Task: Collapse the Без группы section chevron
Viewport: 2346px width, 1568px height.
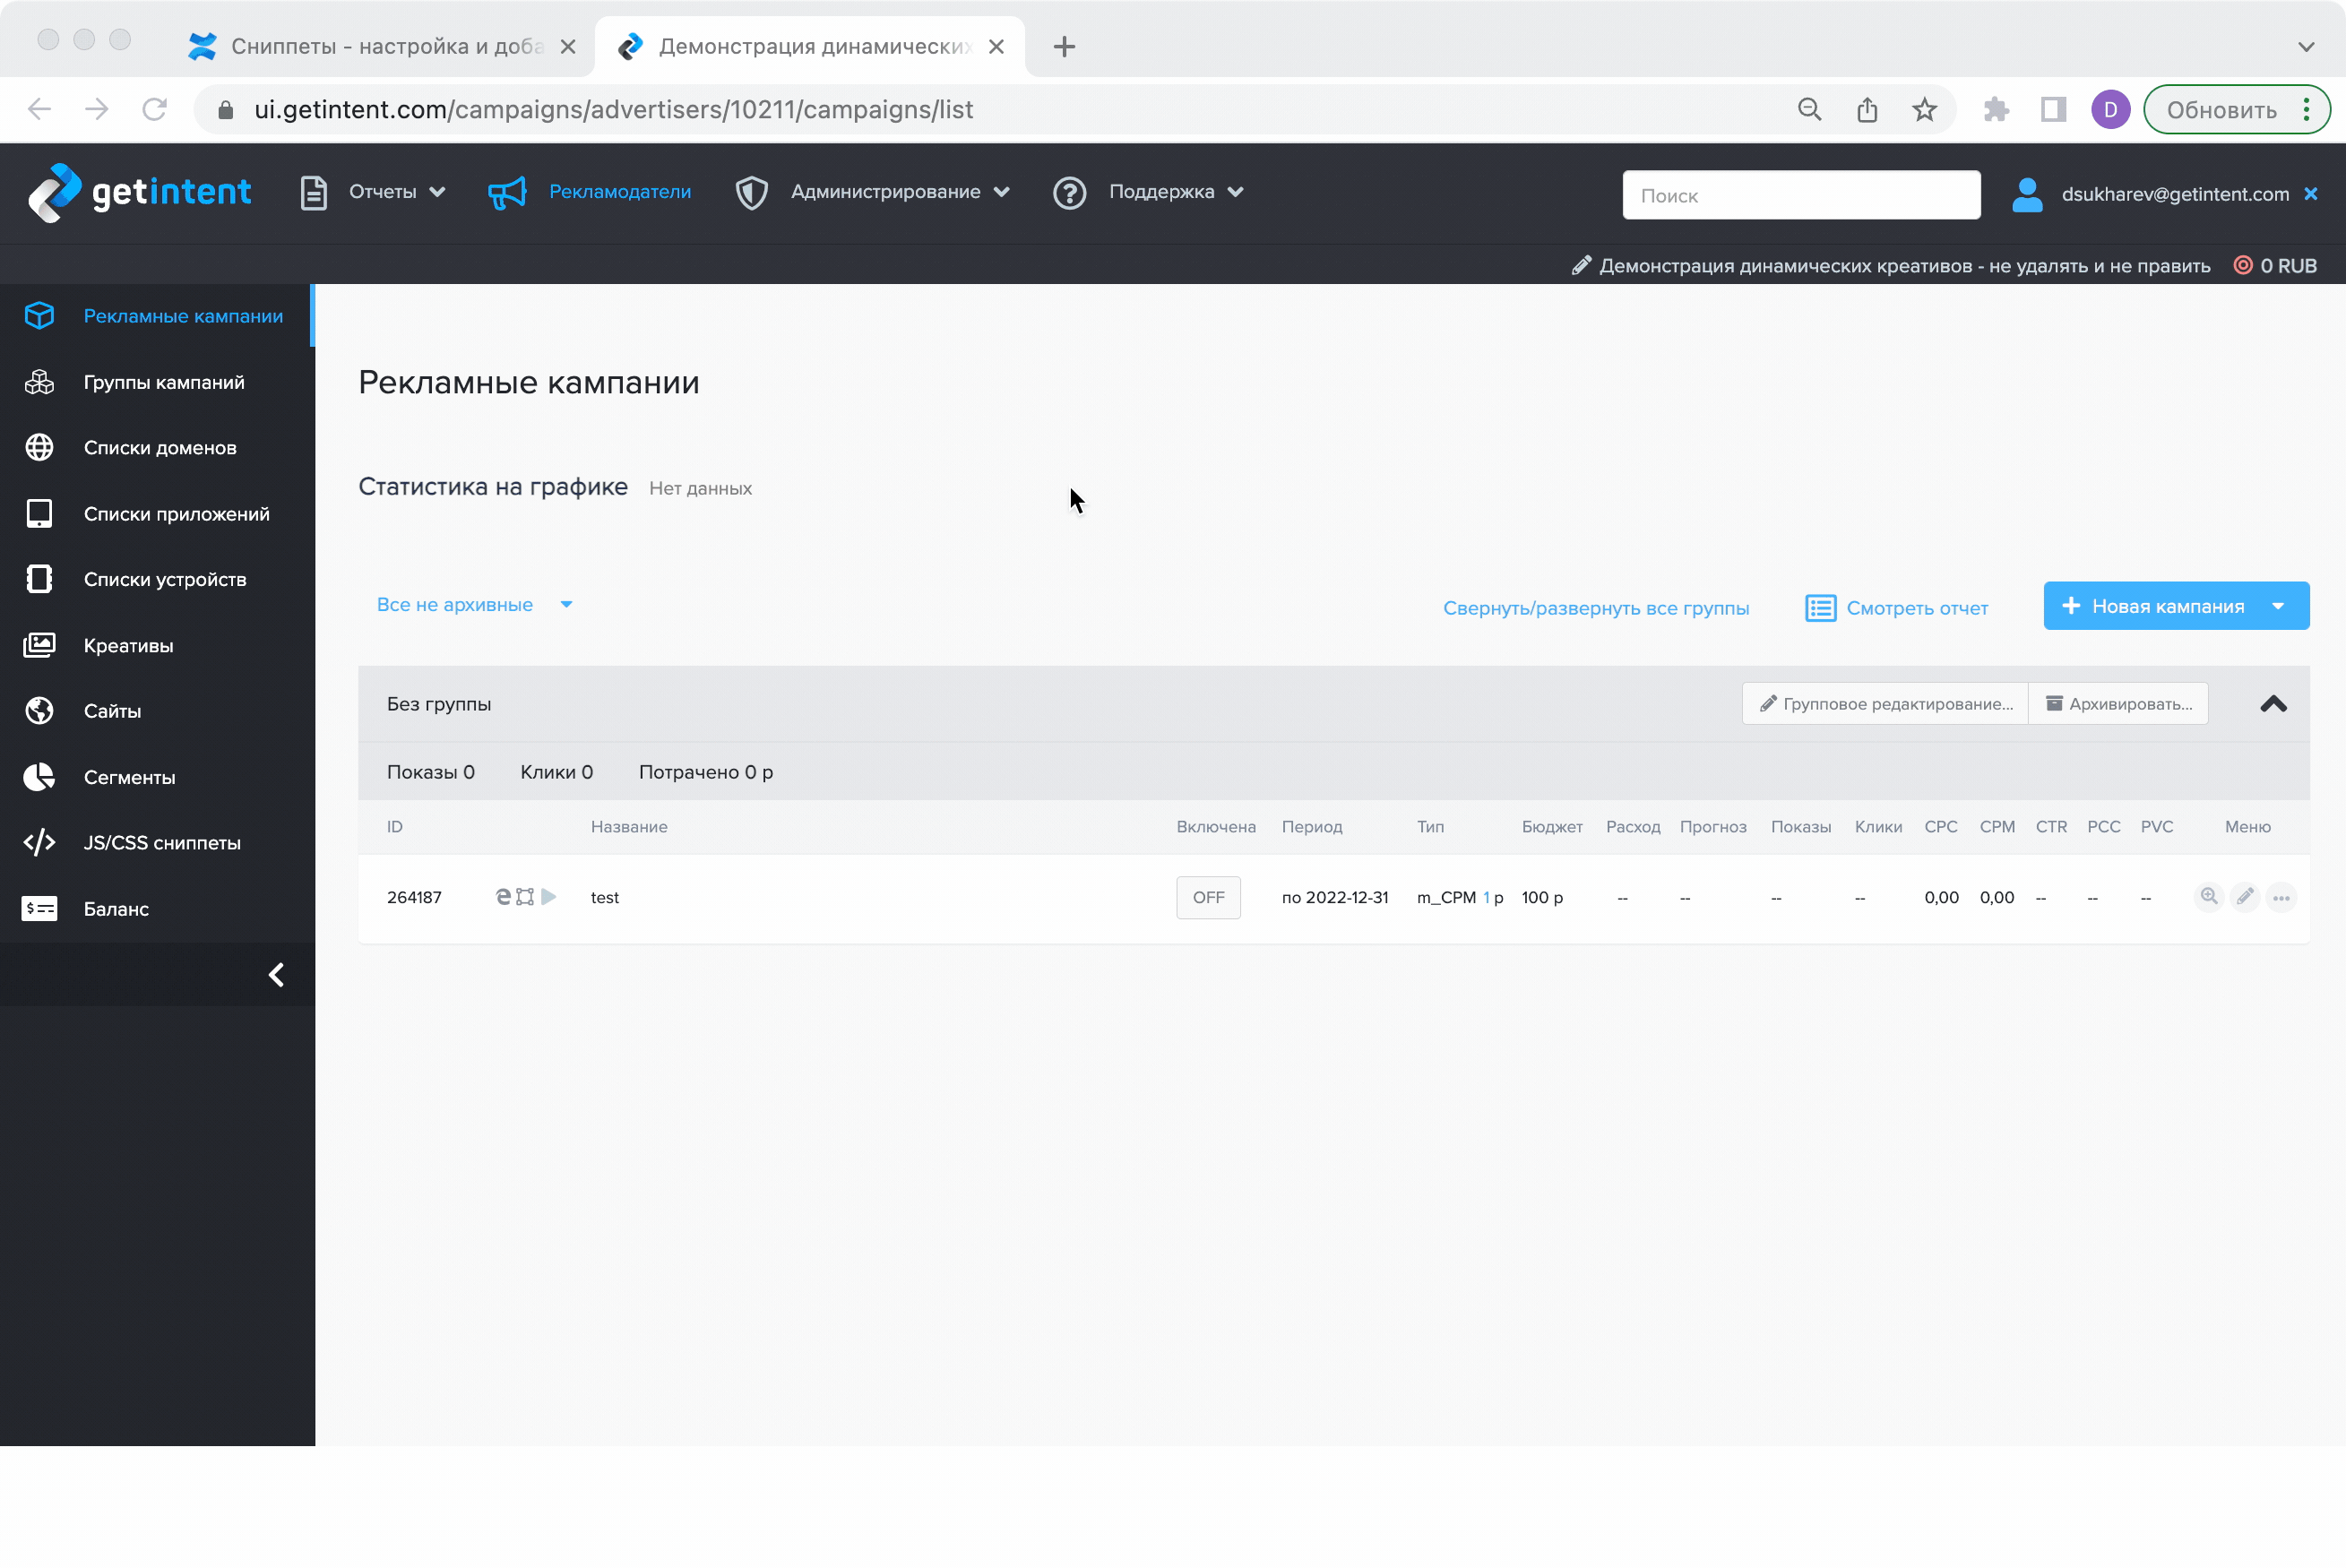Action: click(2273, 704)
